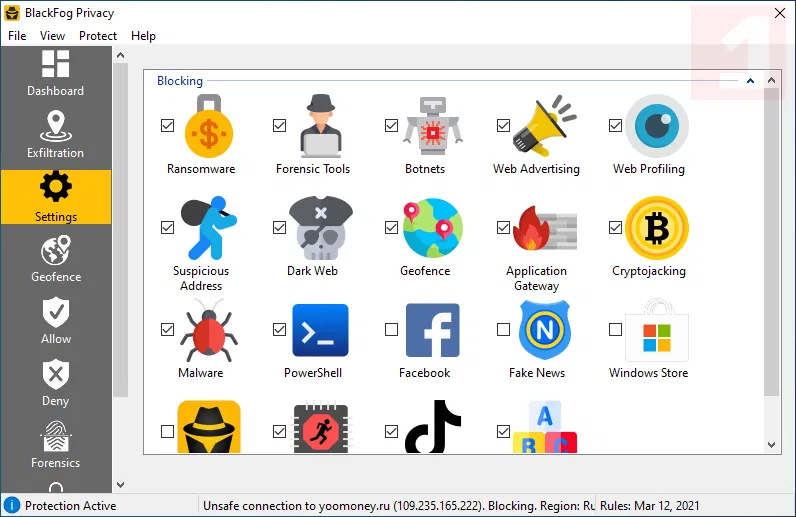The image size is (796, 517).
Task: Open the Dashboard sidebar section
Action: [x=55, y=73]
